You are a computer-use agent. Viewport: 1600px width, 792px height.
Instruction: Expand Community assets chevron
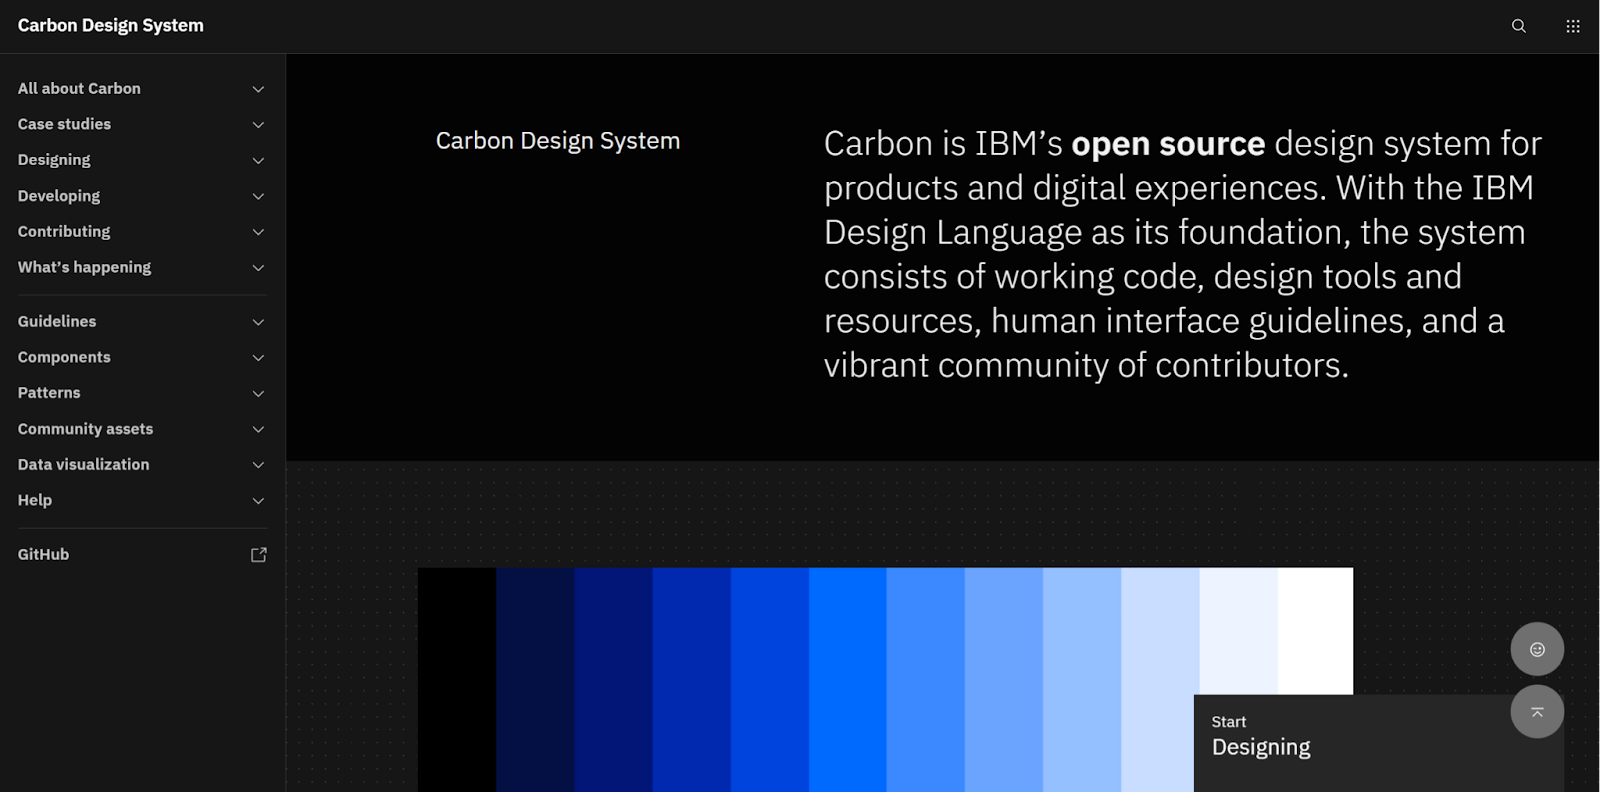[258, 430]
